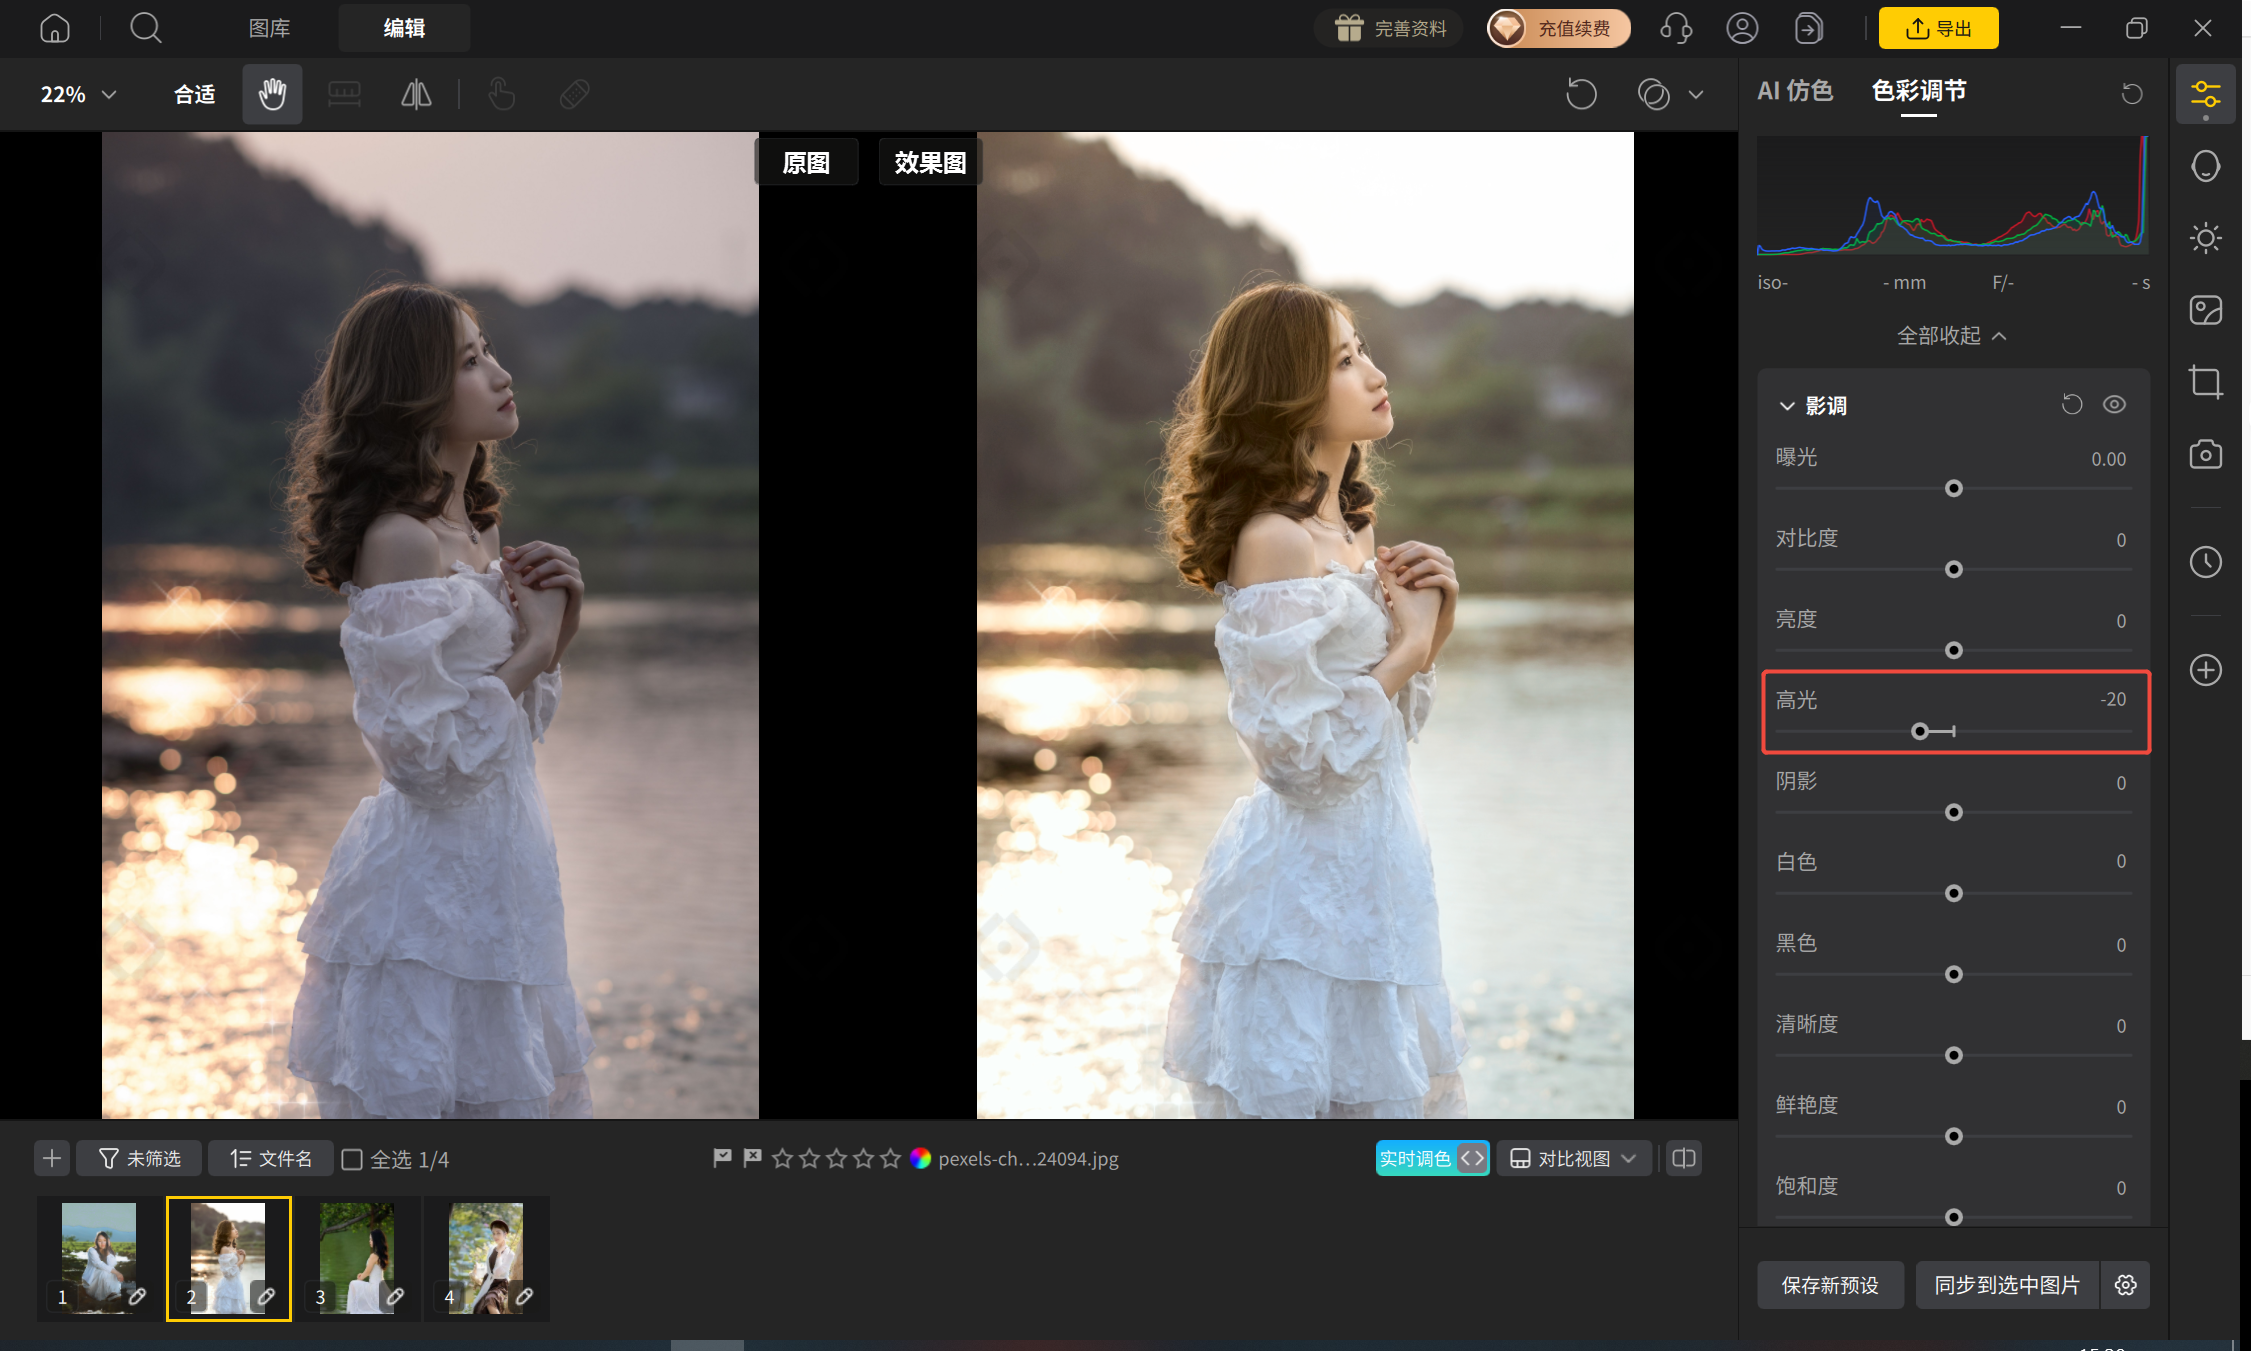Click the ruler straighten tool icon
Image resolution: width=2251 pixels, height=1351 pixels.
pyautogui.click(x=344, y=94)
